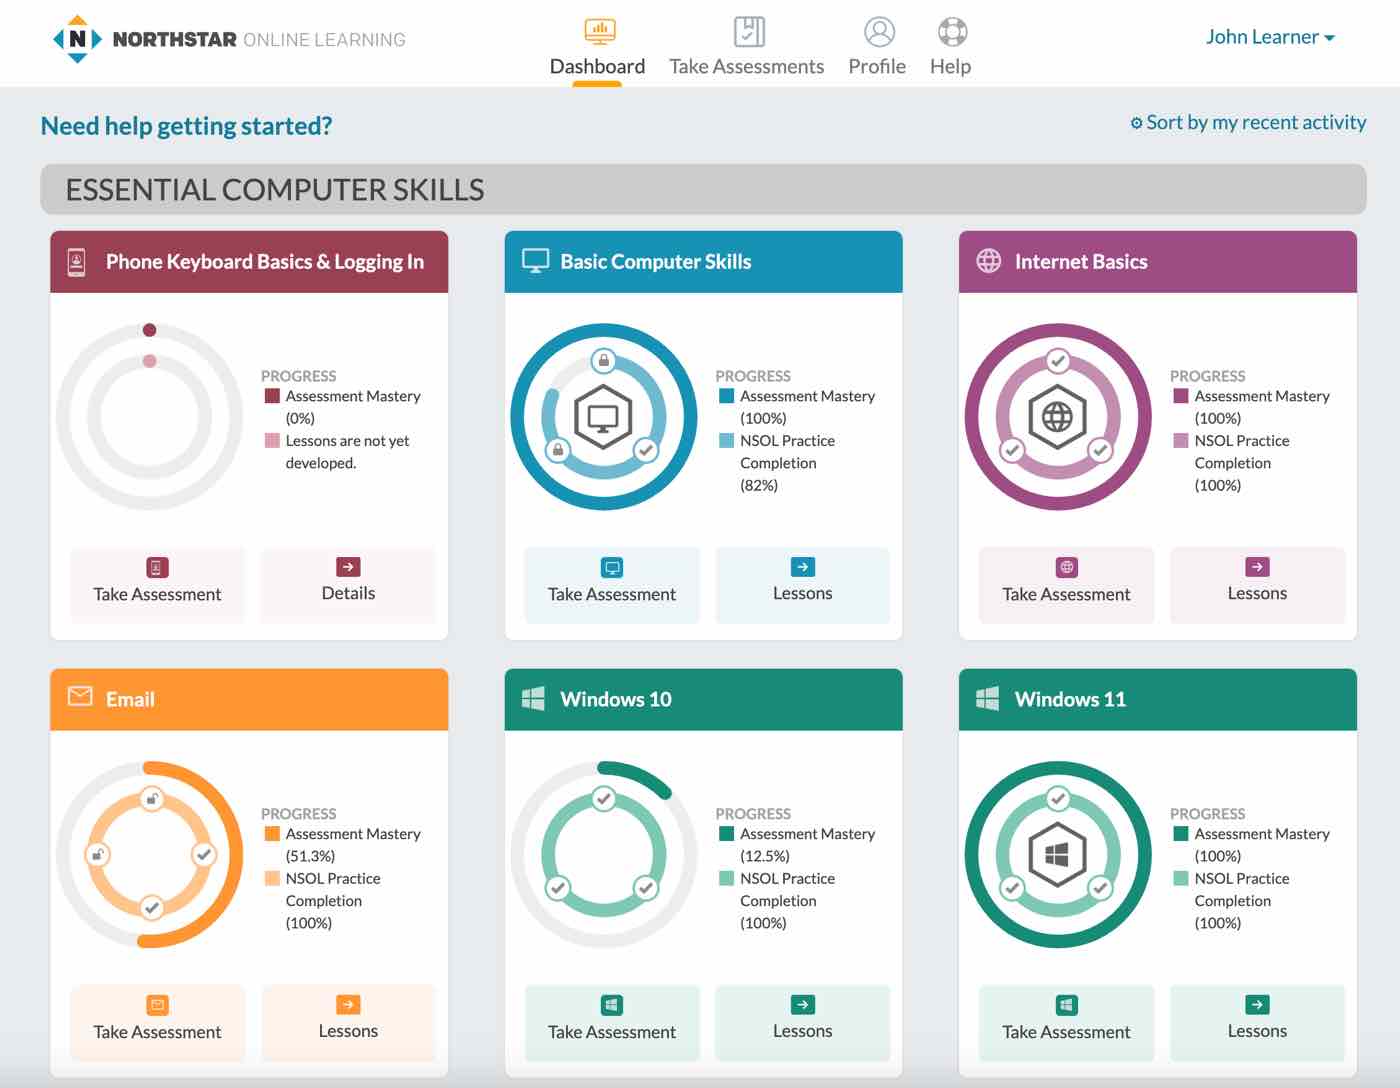
Task: Open Lessons for Basic Computer Skills
Action: 802,585
